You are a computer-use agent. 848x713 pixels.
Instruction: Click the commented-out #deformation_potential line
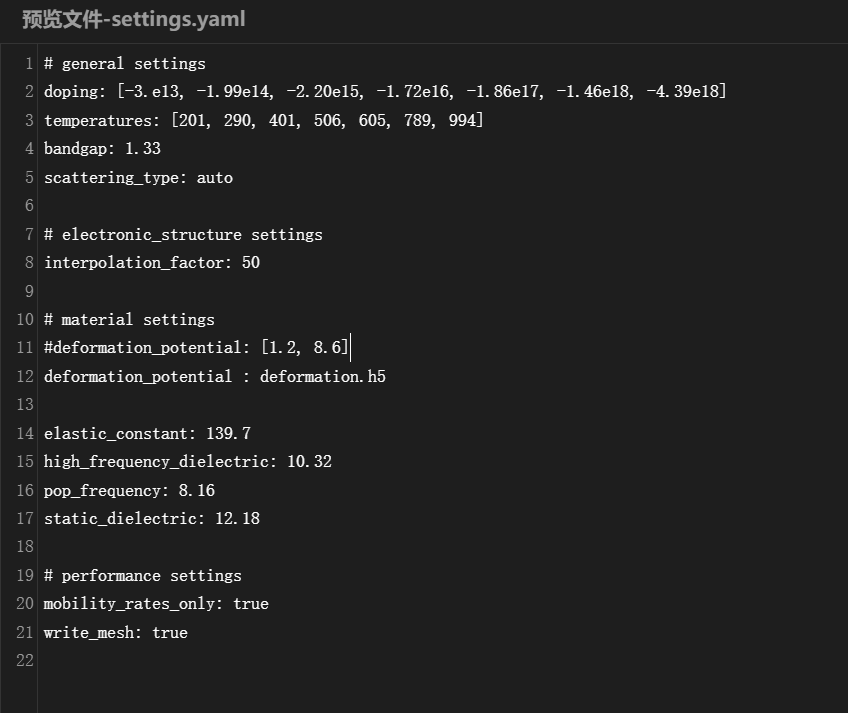[196, 348]
